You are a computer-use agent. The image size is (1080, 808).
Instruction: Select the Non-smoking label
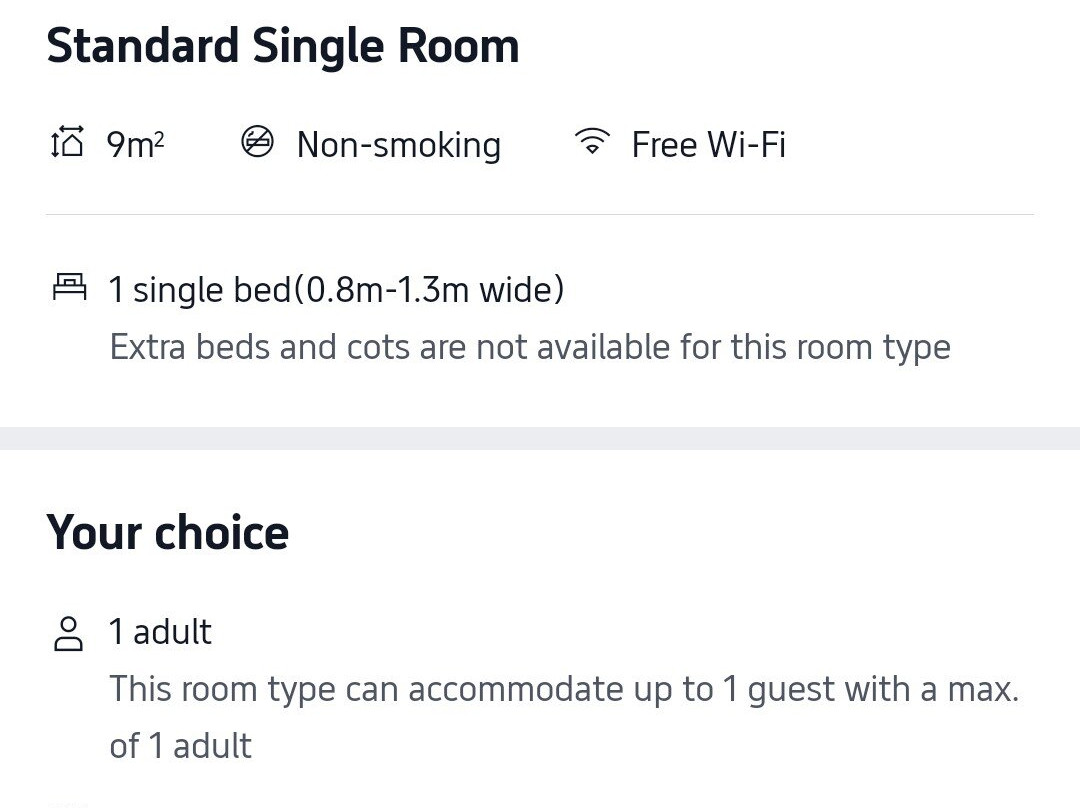tap(398, 145)
